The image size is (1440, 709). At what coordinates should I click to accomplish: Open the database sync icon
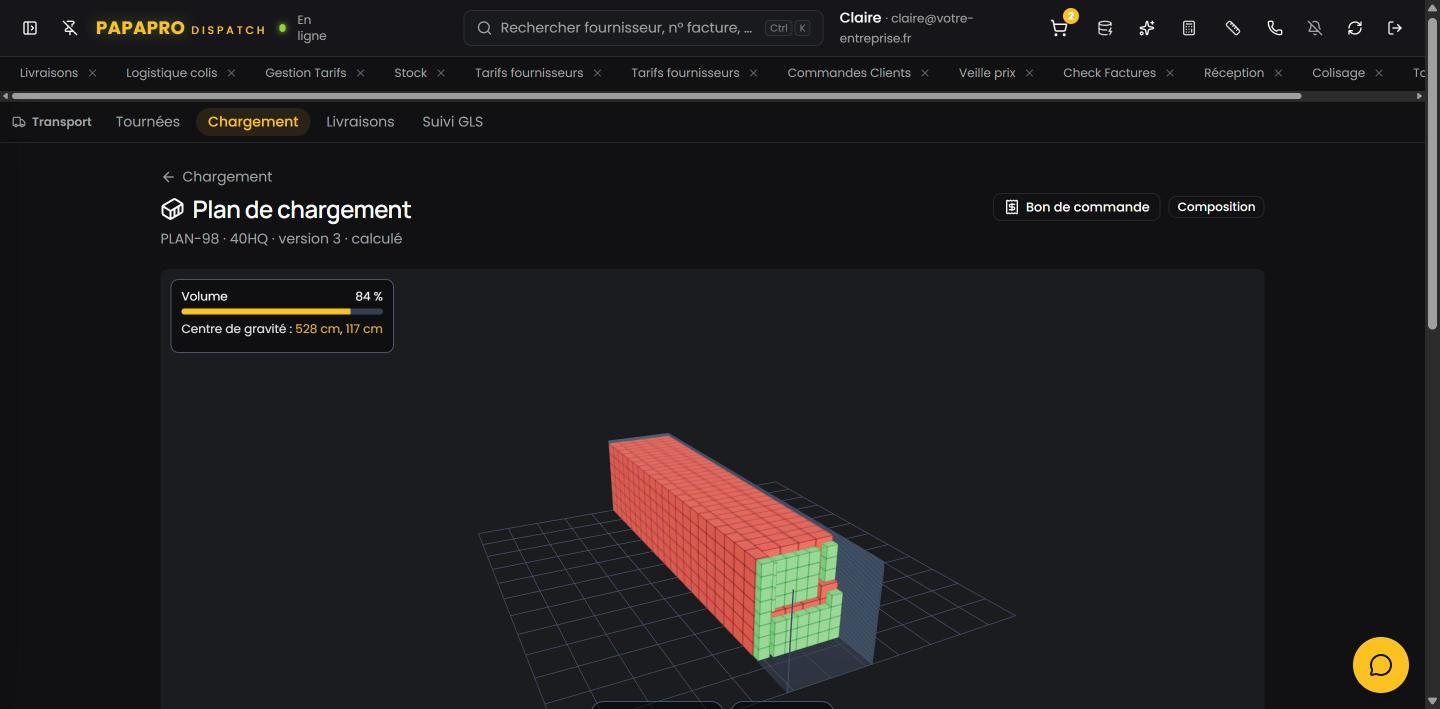(1105, 28)
